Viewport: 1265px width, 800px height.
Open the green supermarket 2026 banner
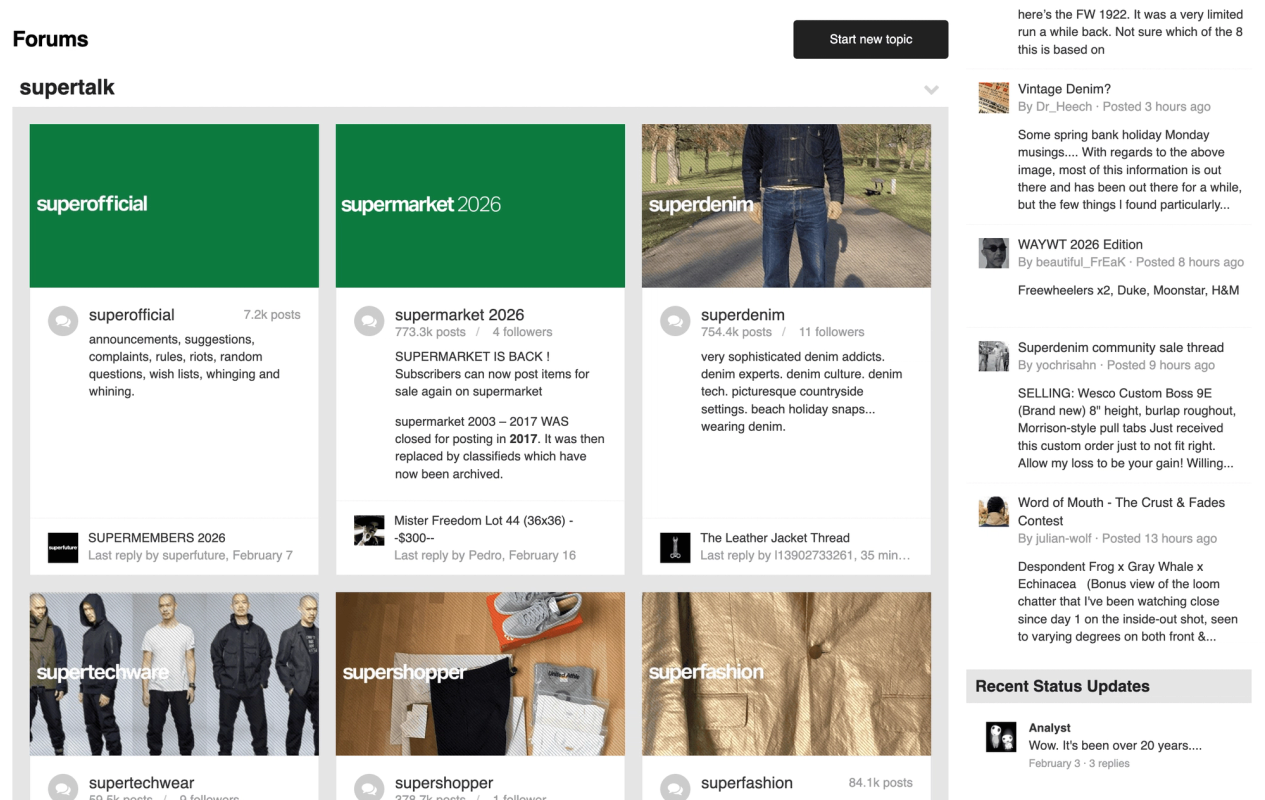pos(480,206)
